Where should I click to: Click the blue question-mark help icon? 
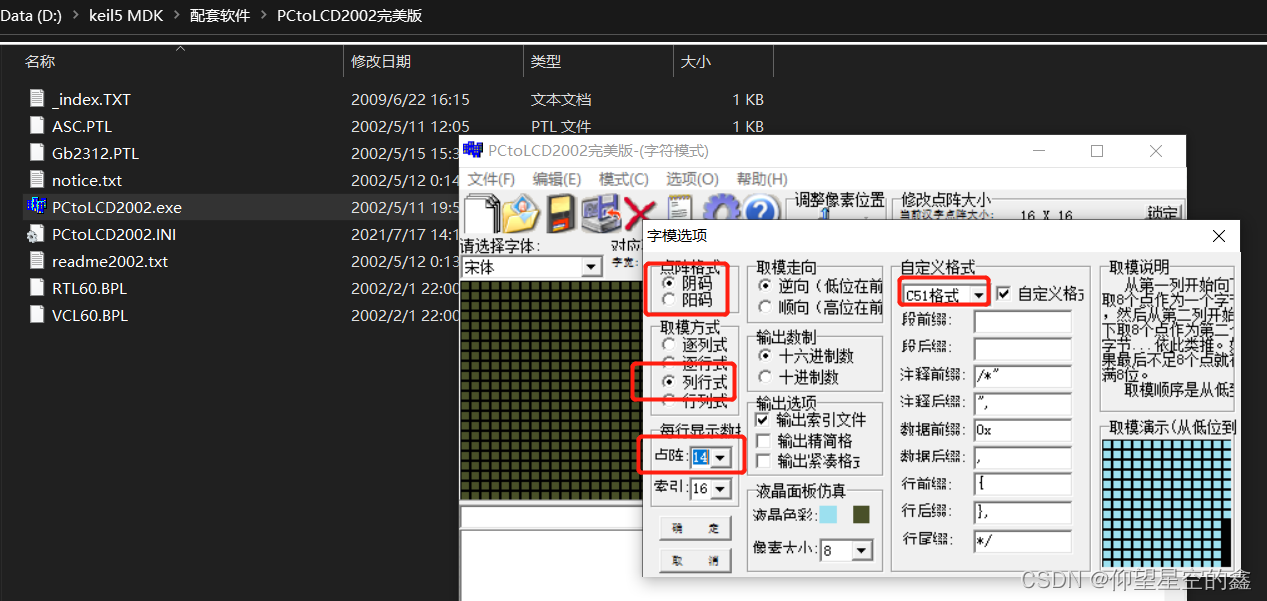click(x=760, y=208)
